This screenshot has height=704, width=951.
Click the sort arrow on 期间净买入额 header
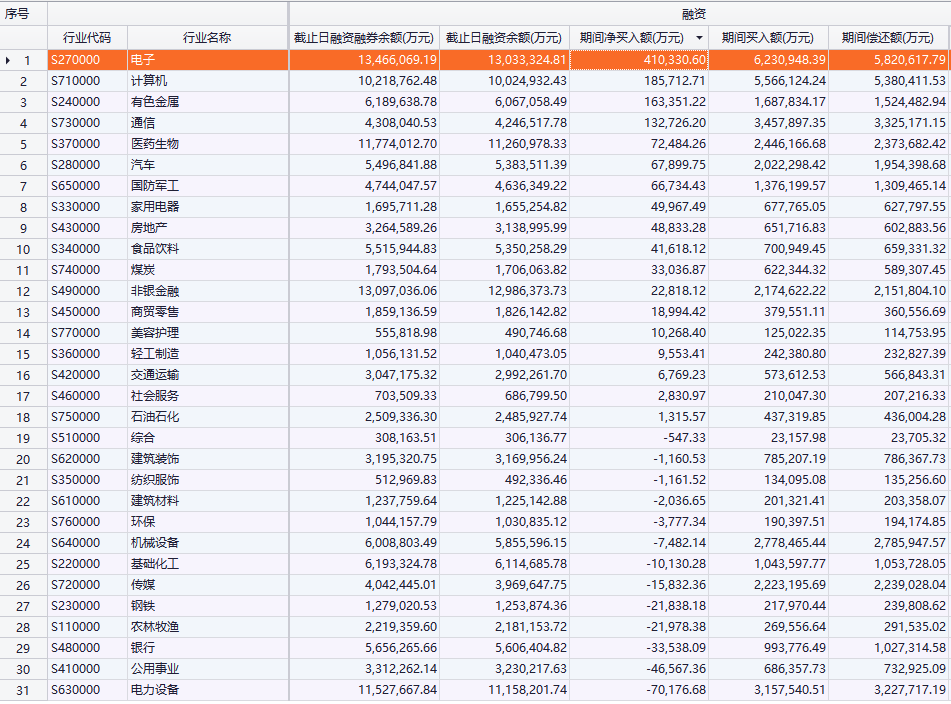[x=699, y=38]
